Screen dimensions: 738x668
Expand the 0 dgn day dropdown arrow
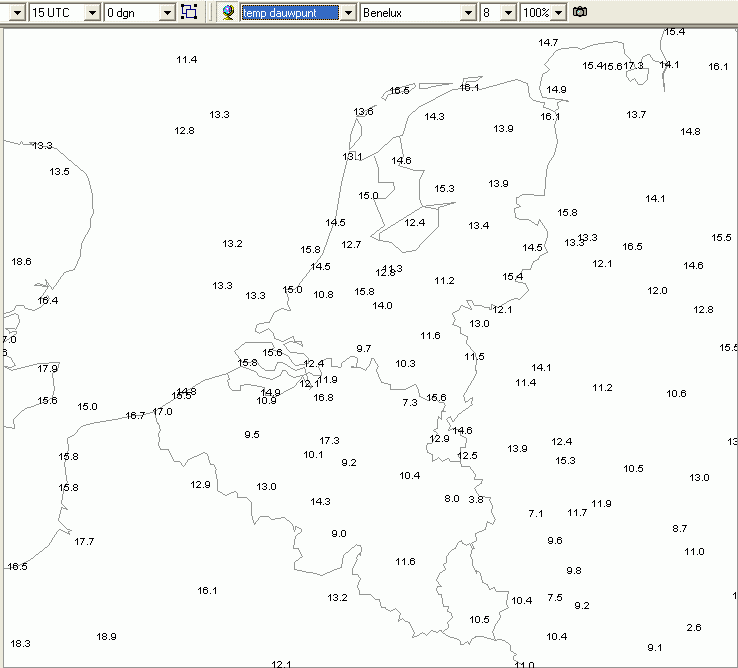167,13
